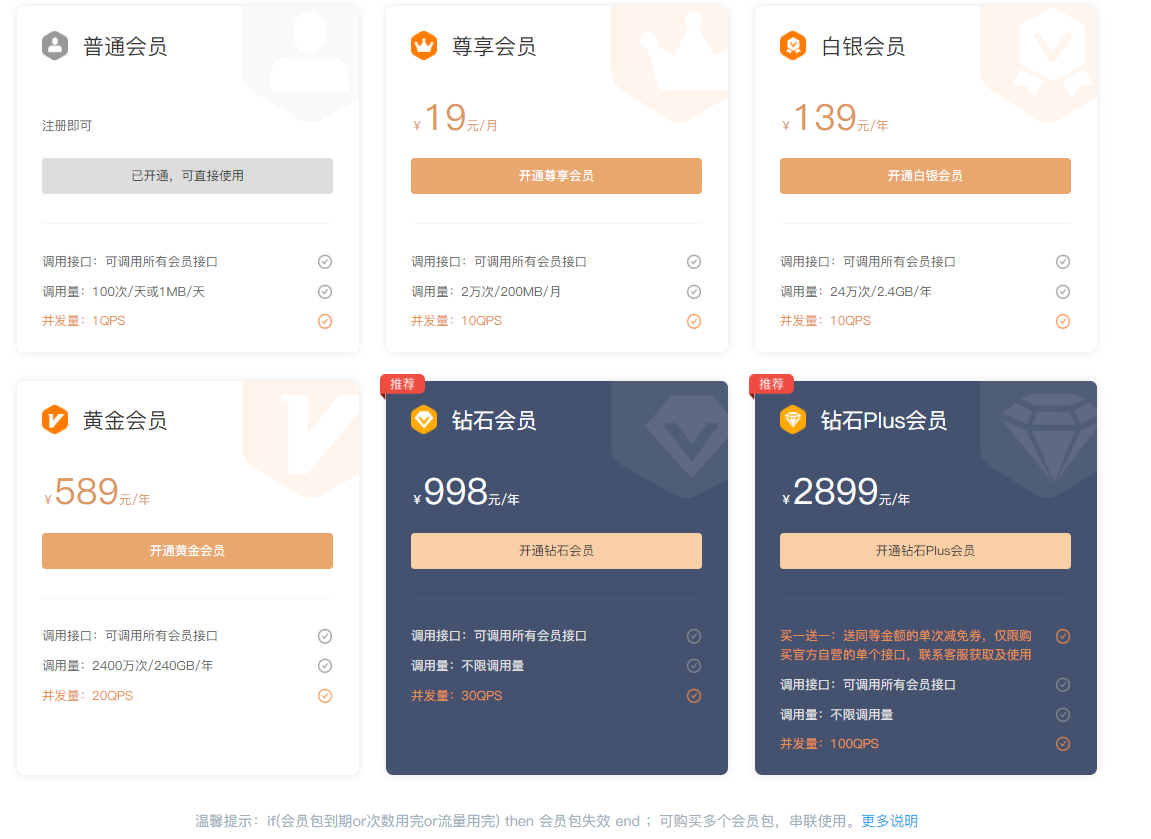Click 调用接口 check icon on 钻石会员 card
Screen dimensions: 1151x839
click(694, 636)
